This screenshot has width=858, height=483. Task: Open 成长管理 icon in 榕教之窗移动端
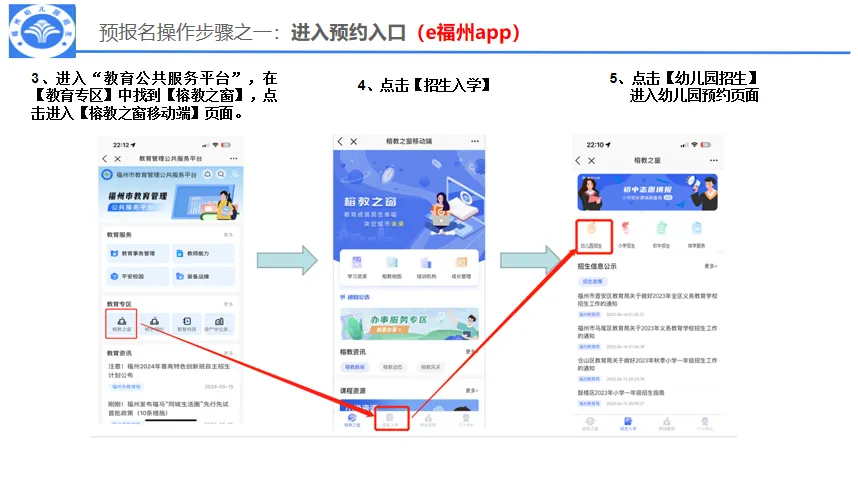click(461, 267)
